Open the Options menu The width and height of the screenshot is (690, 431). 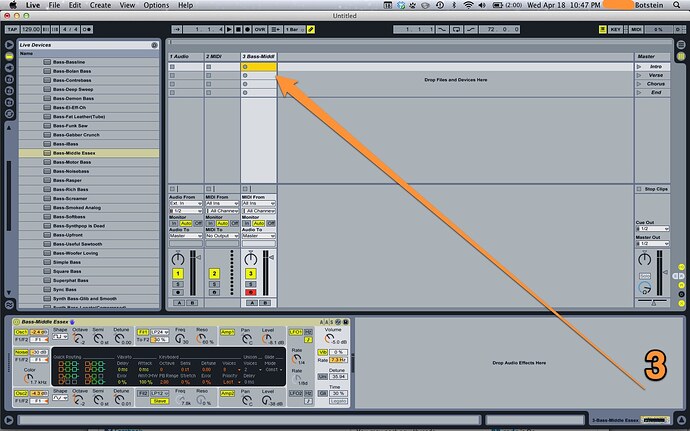point(156,5)
